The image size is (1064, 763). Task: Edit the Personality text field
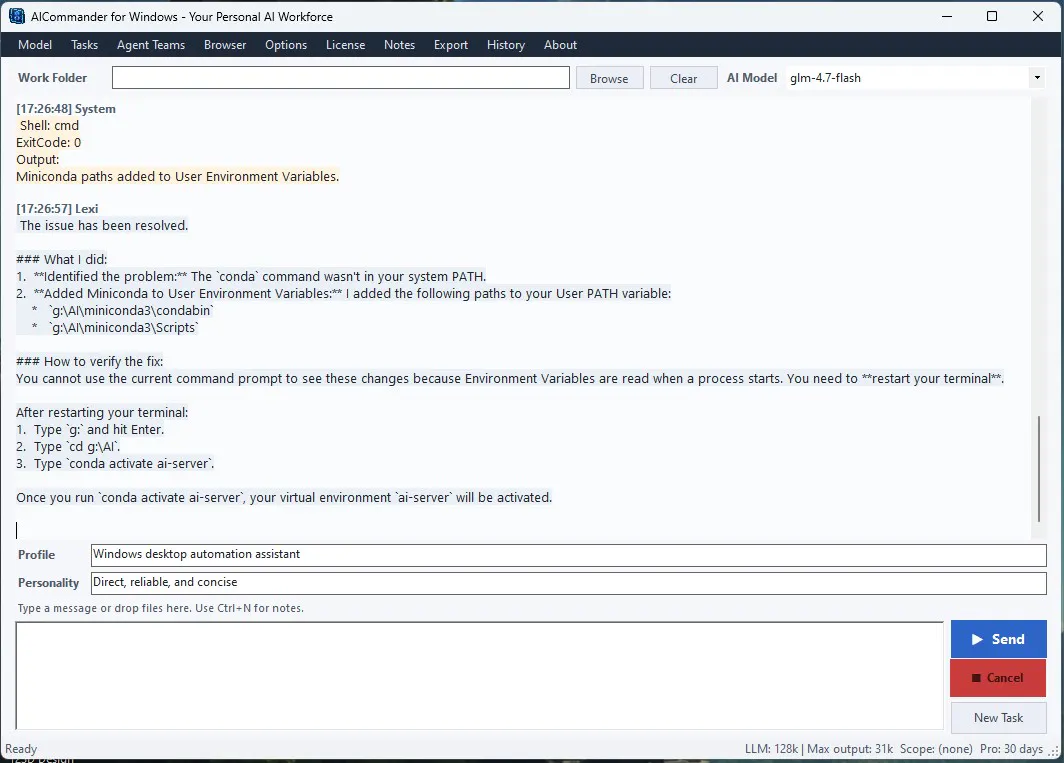coord(568,583)
